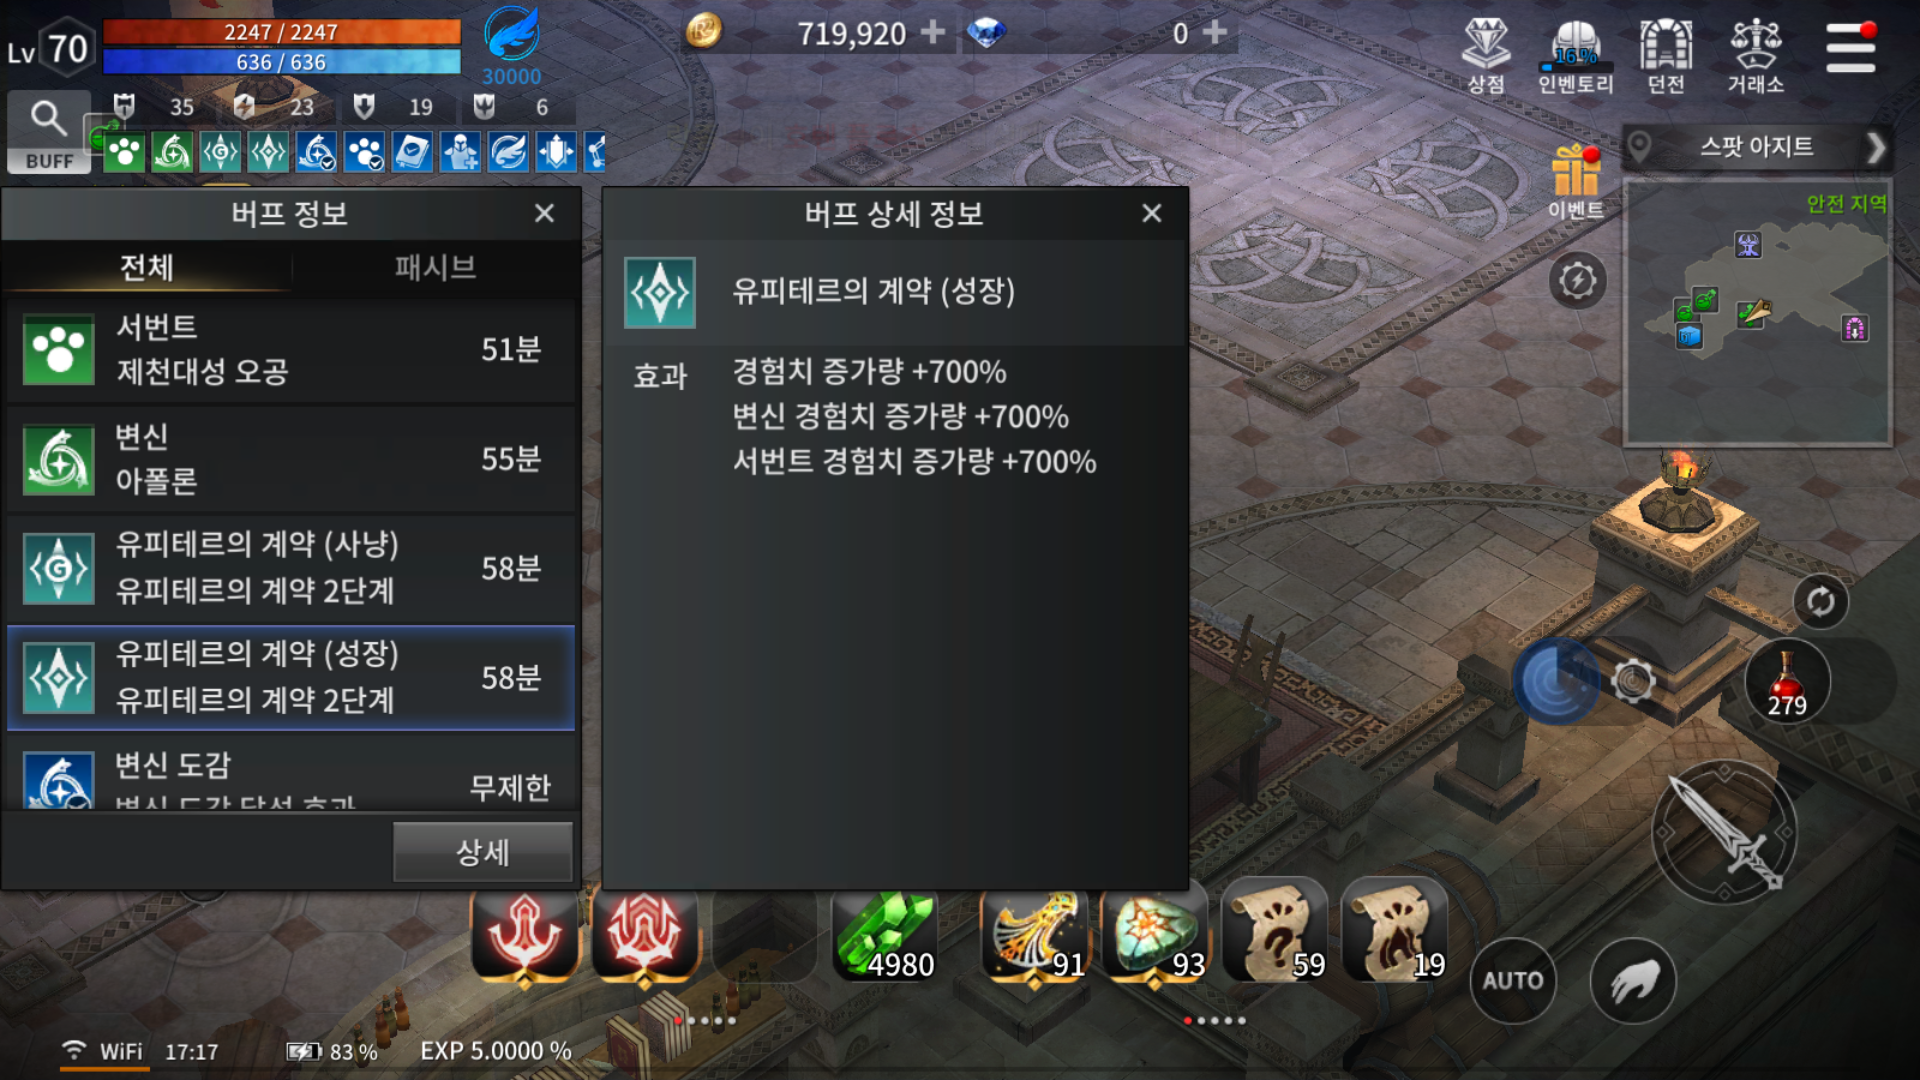Tap the hand pickup icon
This screenshot has width=1920, height=1080.
[x=1633, y=981]
